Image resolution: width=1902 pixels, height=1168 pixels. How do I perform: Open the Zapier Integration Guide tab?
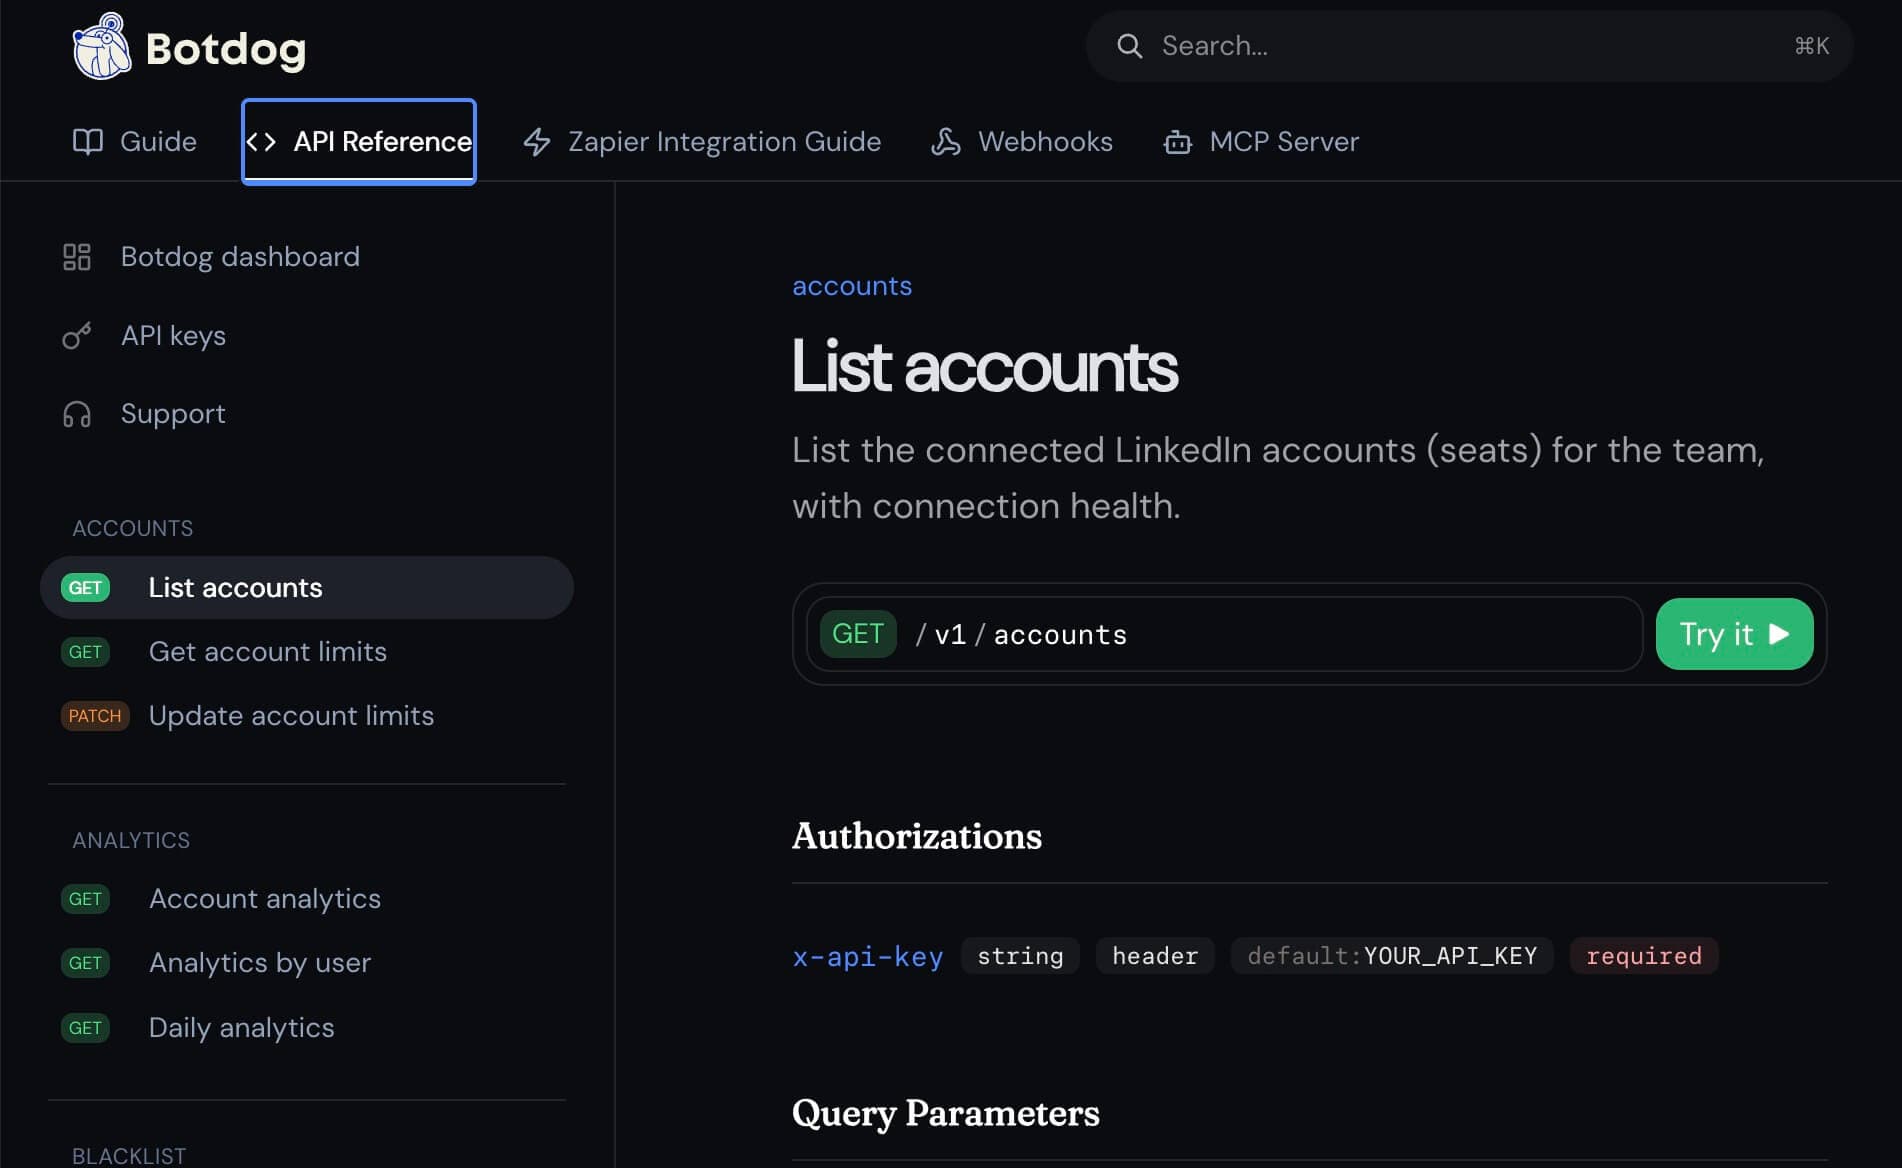[702, 142]
